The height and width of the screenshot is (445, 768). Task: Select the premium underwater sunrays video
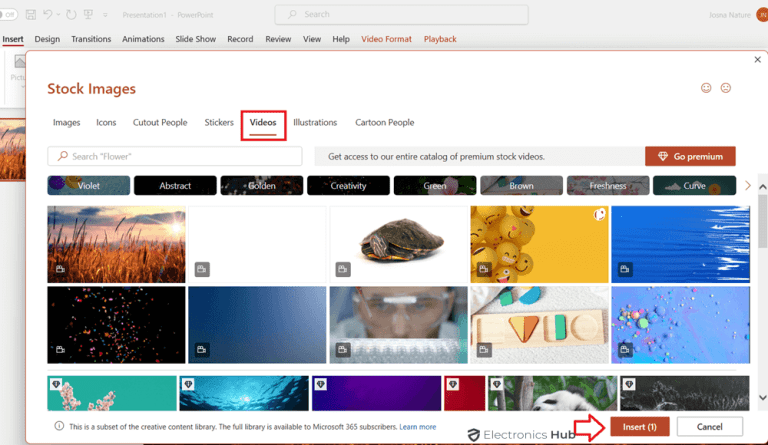click(x=244, y=393)
